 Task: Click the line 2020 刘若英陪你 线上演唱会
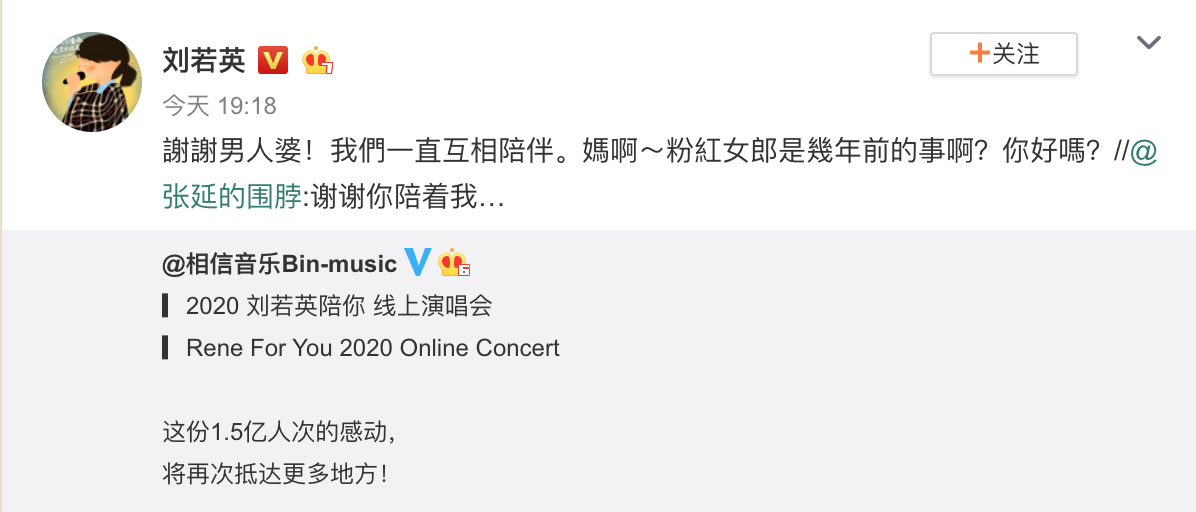coord(339,306)
